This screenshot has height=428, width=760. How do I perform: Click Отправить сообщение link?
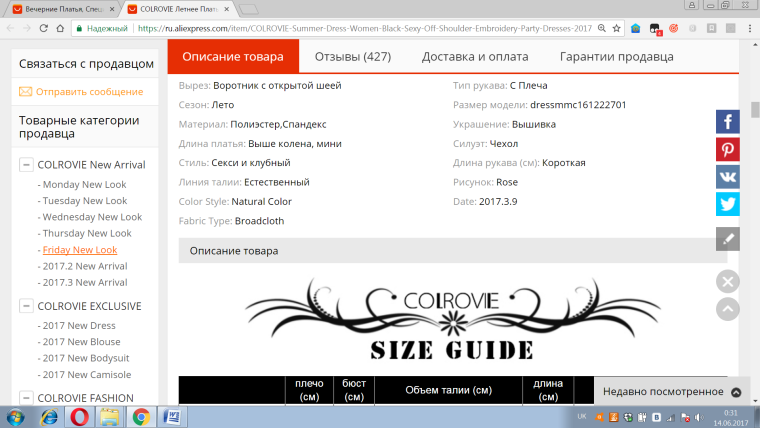click(x=90, y=92)
